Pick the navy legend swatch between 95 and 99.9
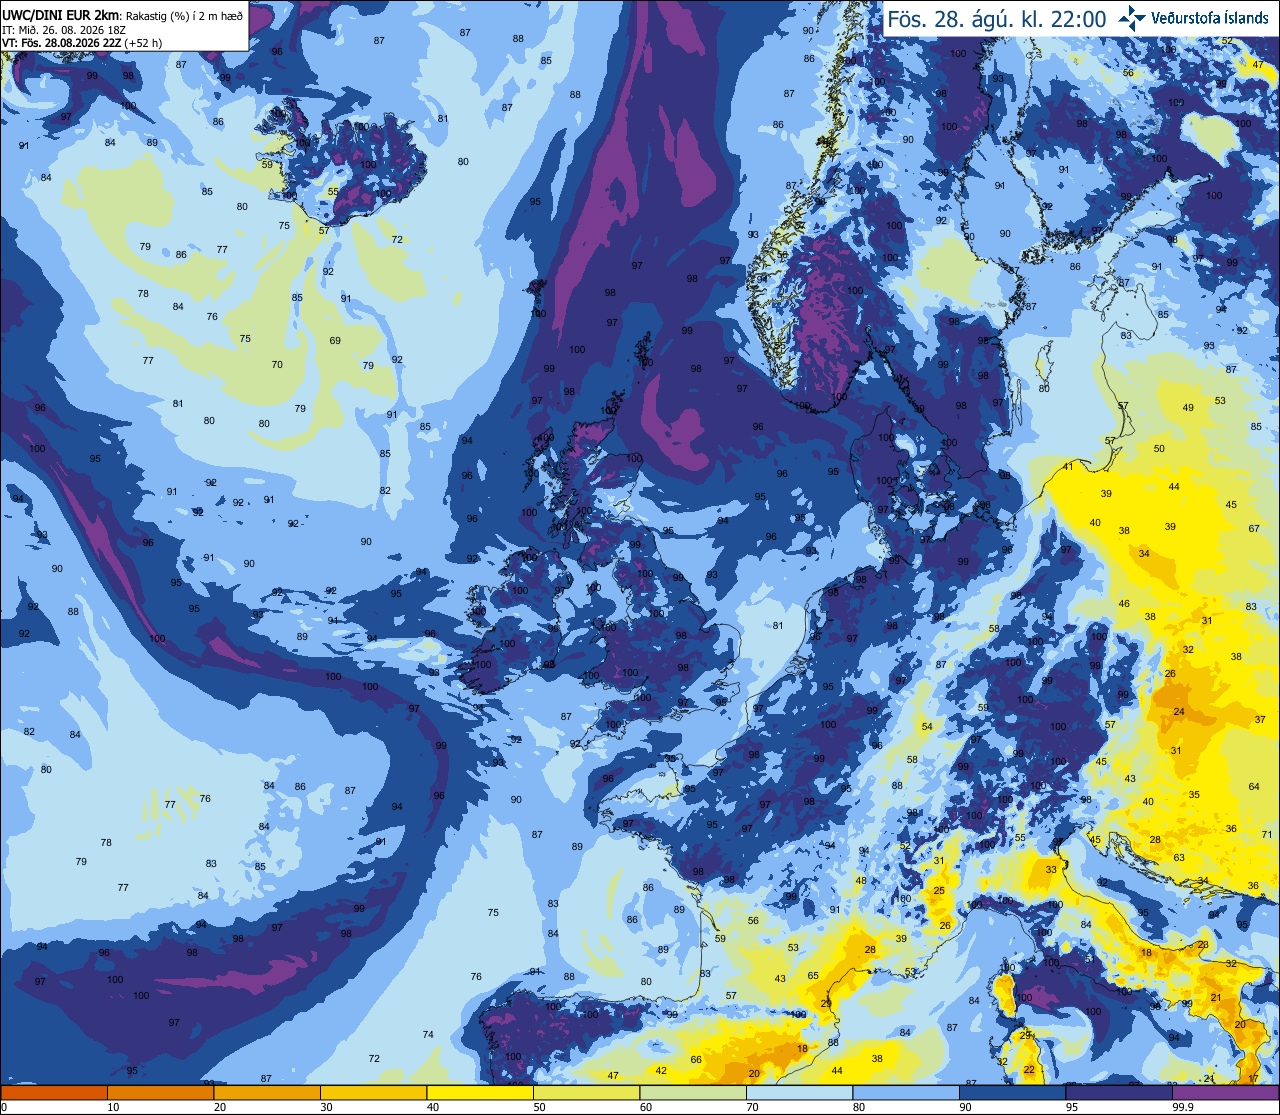This screenshot has height=1115, width=1280. [1120, 1092]
